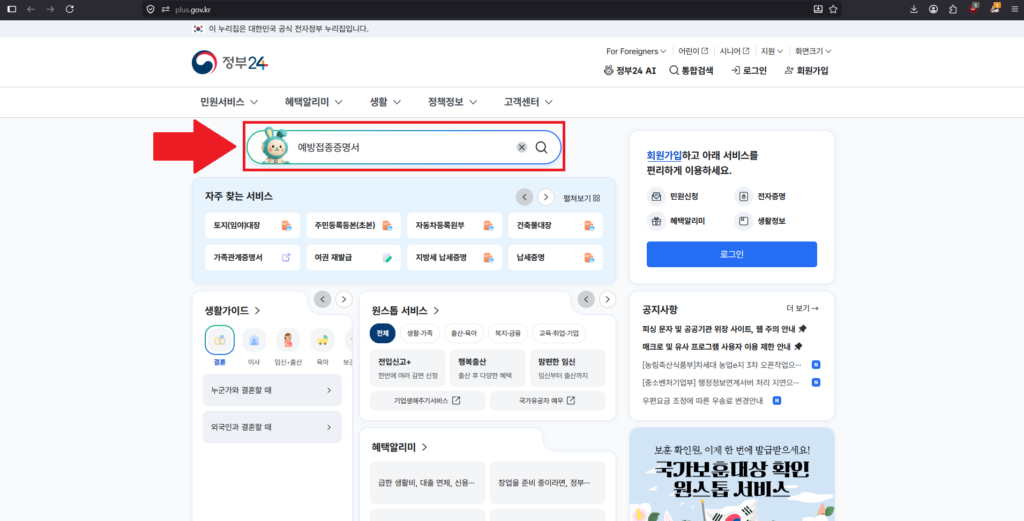
Task: Open 정부24 AI assistant
Action: 630,71
